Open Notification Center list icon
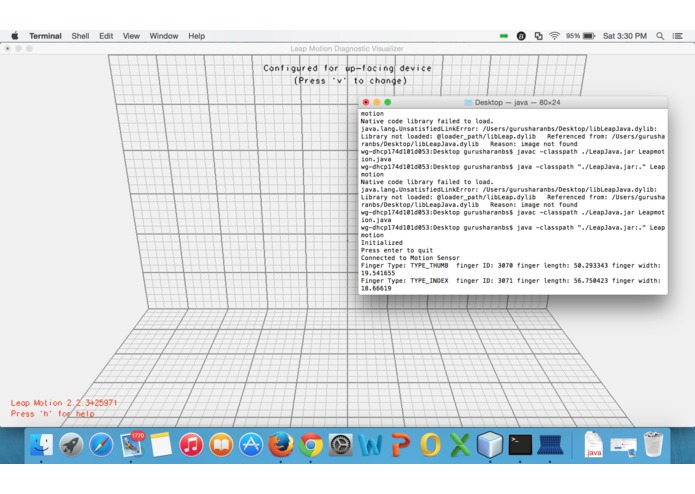This screenshot has height=494, width=695. (x=677, y=36)
